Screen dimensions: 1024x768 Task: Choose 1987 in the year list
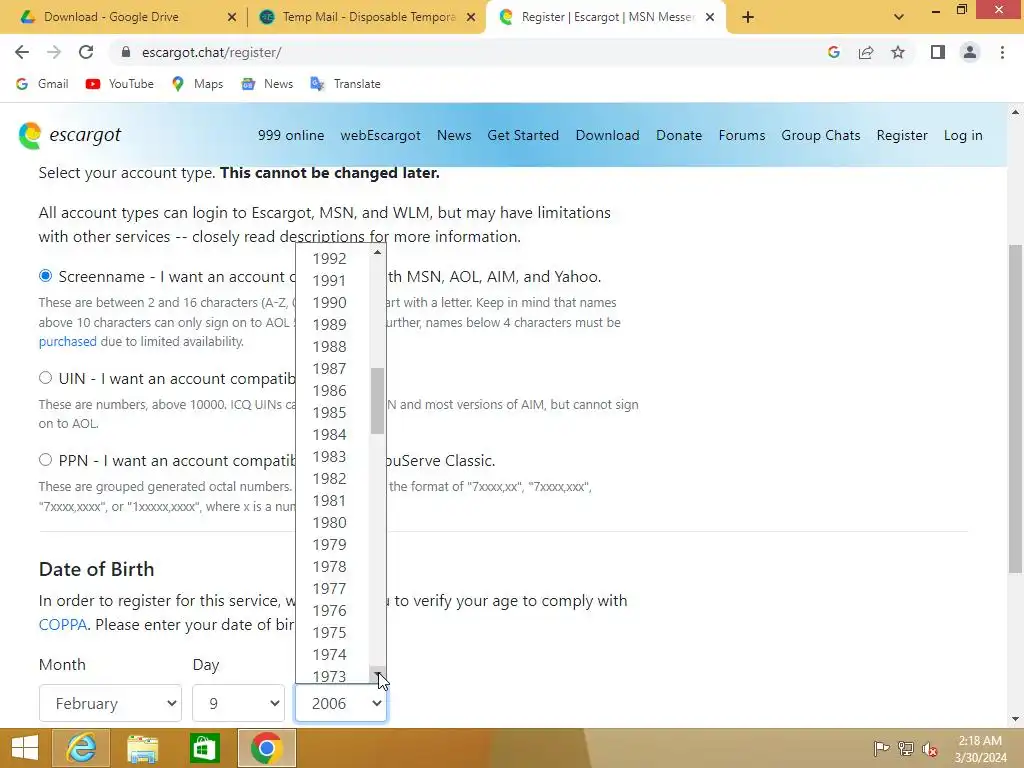click(x=333, y=368)
